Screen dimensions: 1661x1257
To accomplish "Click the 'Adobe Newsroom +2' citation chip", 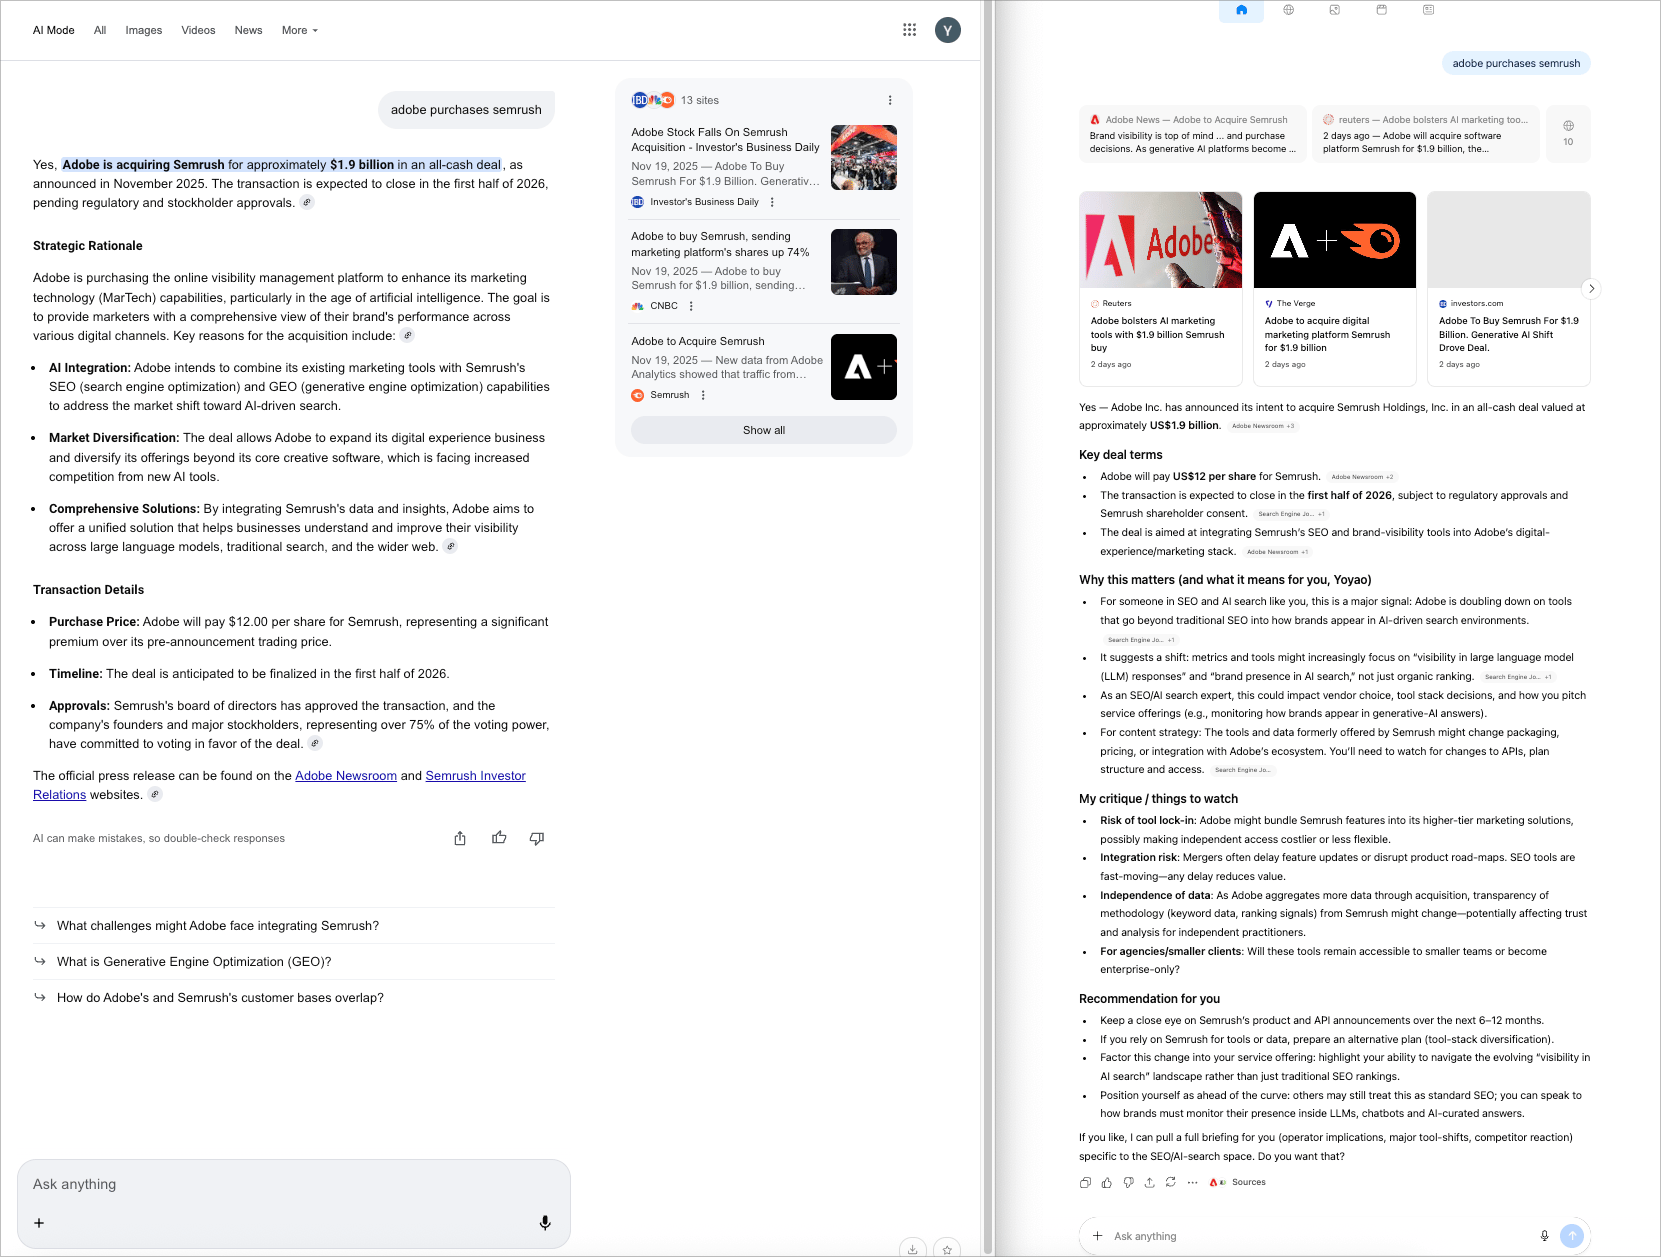I will [1362, 477].
